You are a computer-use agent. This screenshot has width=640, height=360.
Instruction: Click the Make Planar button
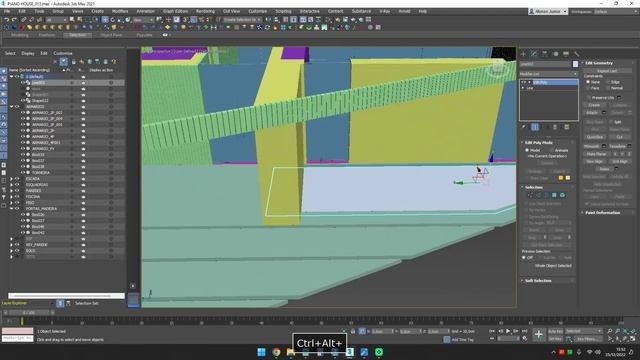pyautogui.click(x=596, y=154)
